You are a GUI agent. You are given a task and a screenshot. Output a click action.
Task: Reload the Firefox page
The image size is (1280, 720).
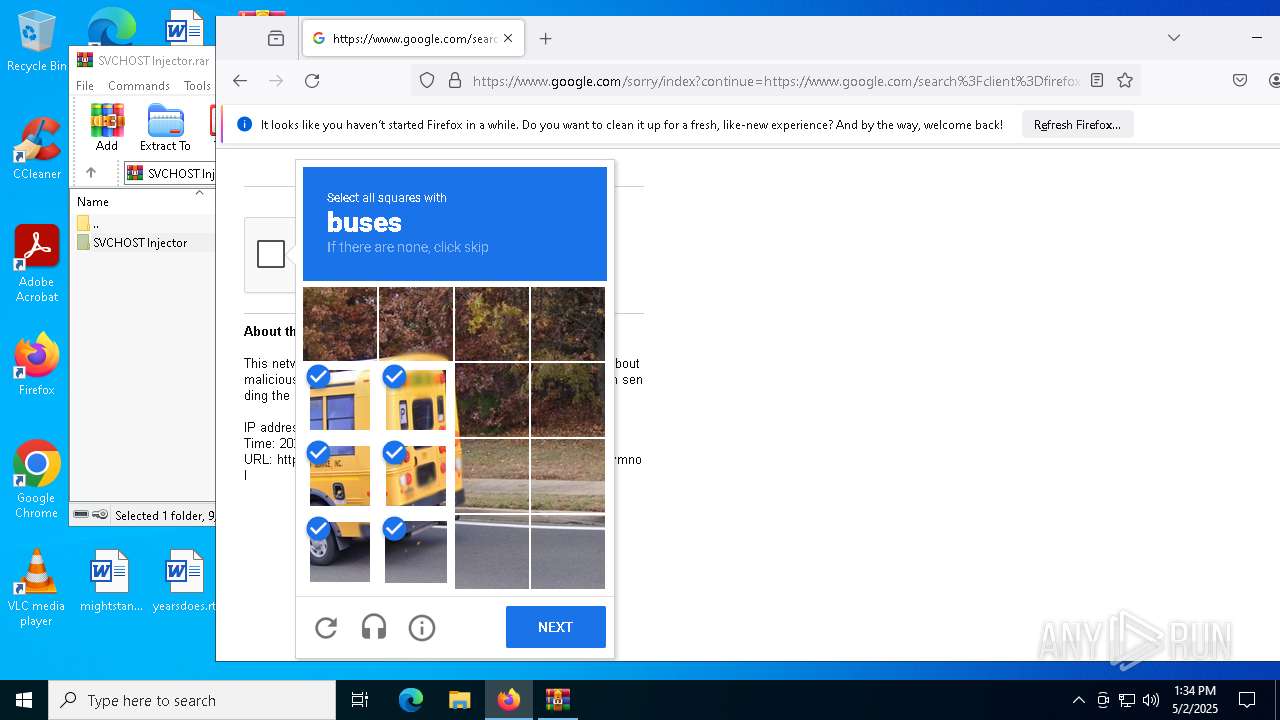[312, 81]
